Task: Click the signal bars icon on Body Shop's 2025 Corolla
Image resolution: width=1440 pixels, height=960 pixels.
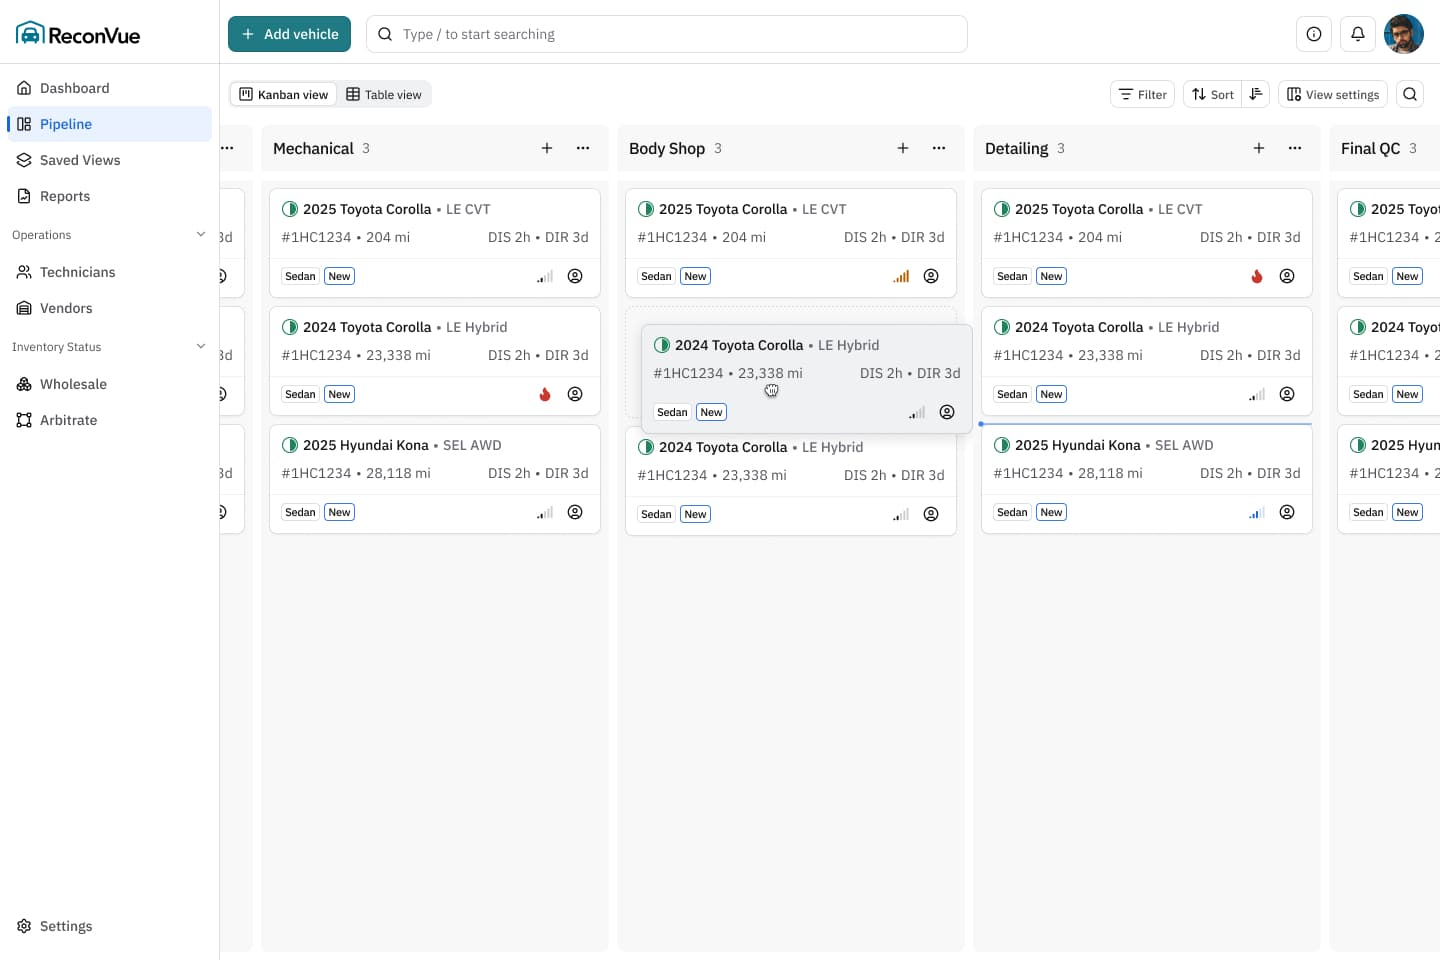Action: pyautogui.click(x=900, y=276)
